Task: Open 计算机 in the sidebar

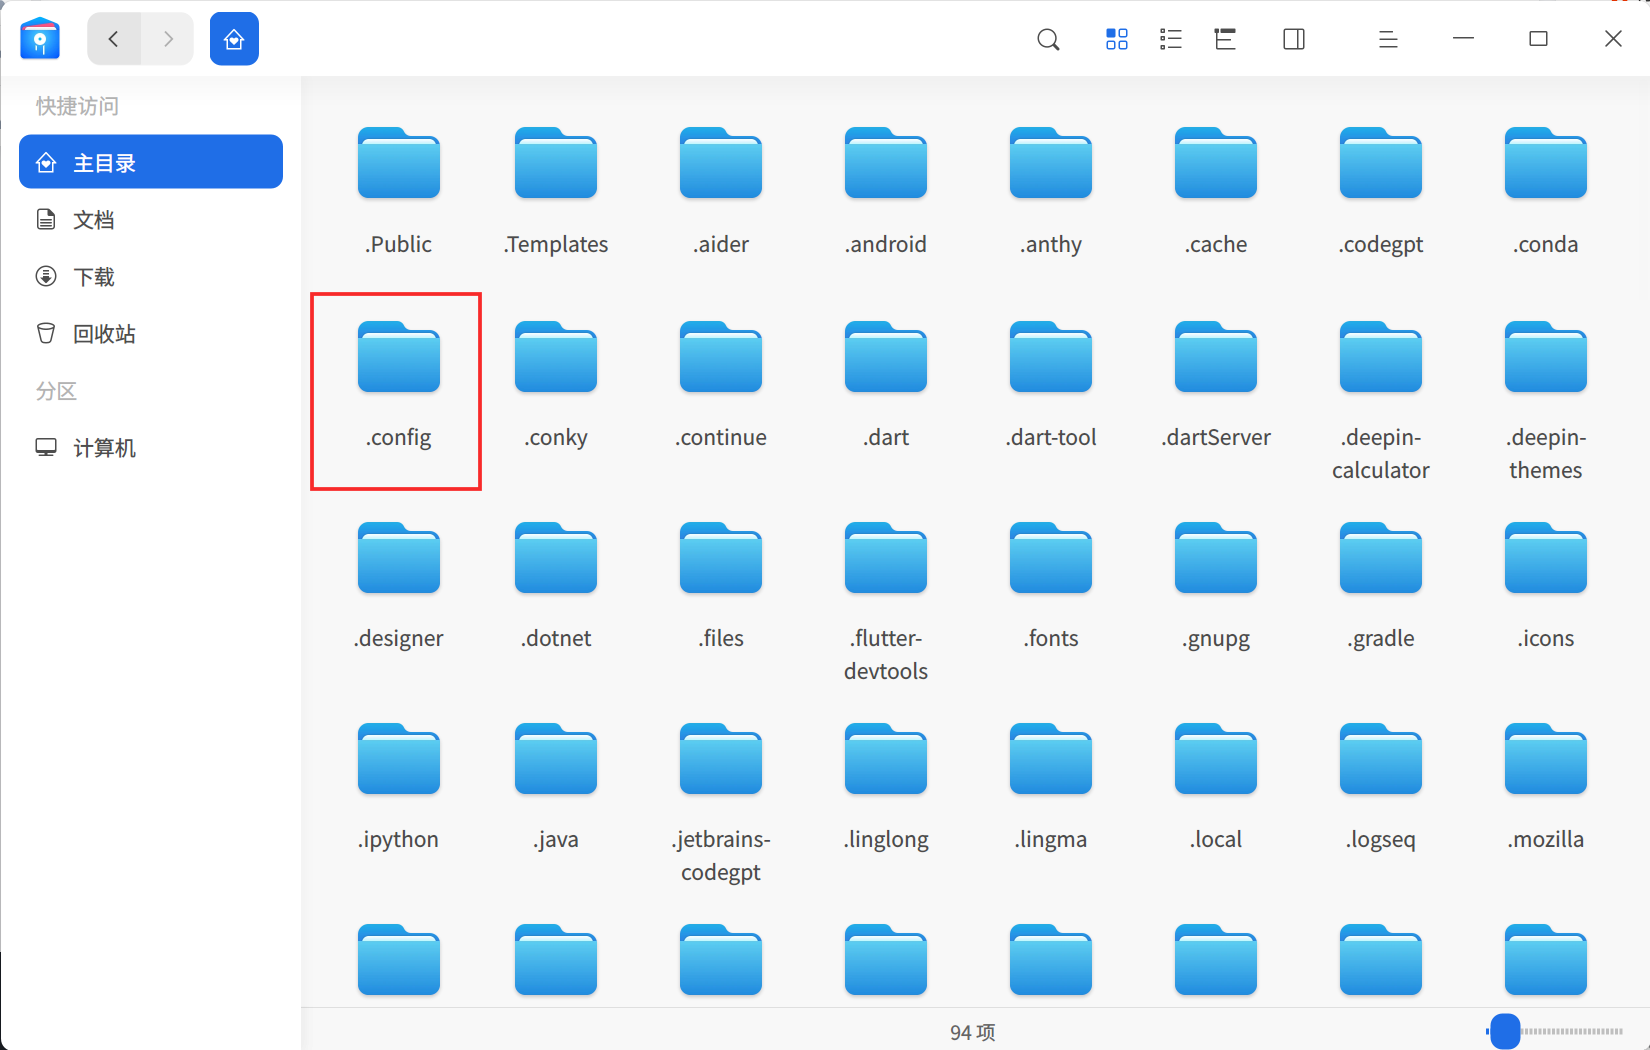Action: coord(151,448)
